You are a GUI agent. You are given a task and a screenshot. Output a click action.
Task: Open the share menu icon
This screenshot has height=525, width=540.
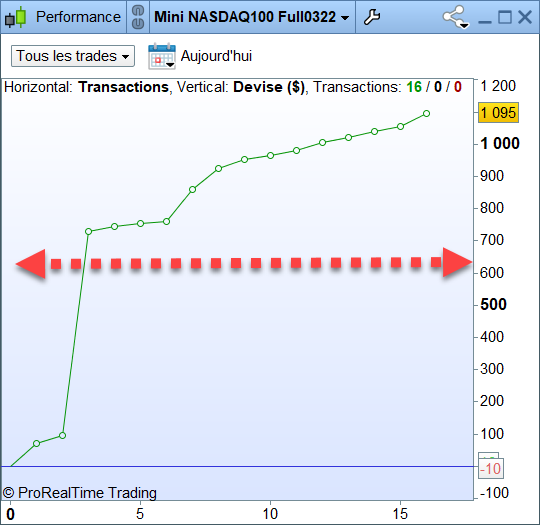click(455, 17)
